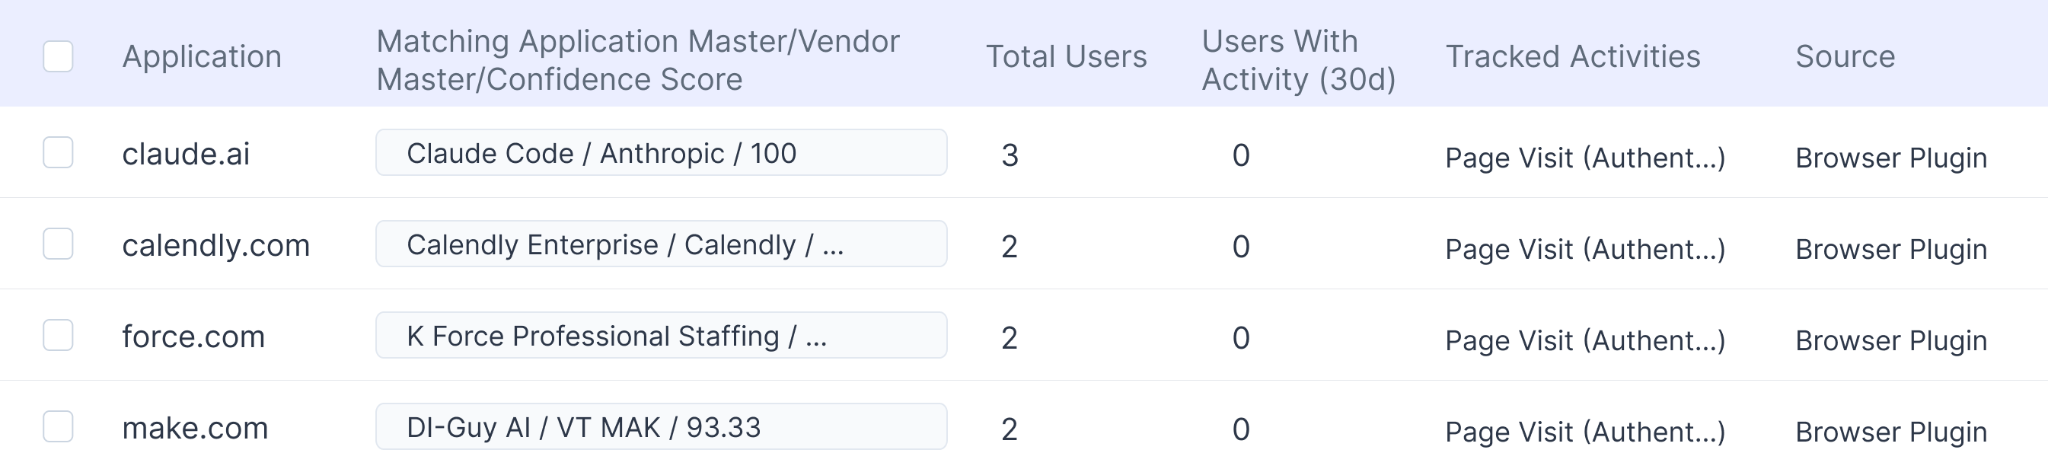Sort by Users With Activity (30d) header
Image resolution: width=2048 pixels, height=472 pixels.
(1298, 60)
